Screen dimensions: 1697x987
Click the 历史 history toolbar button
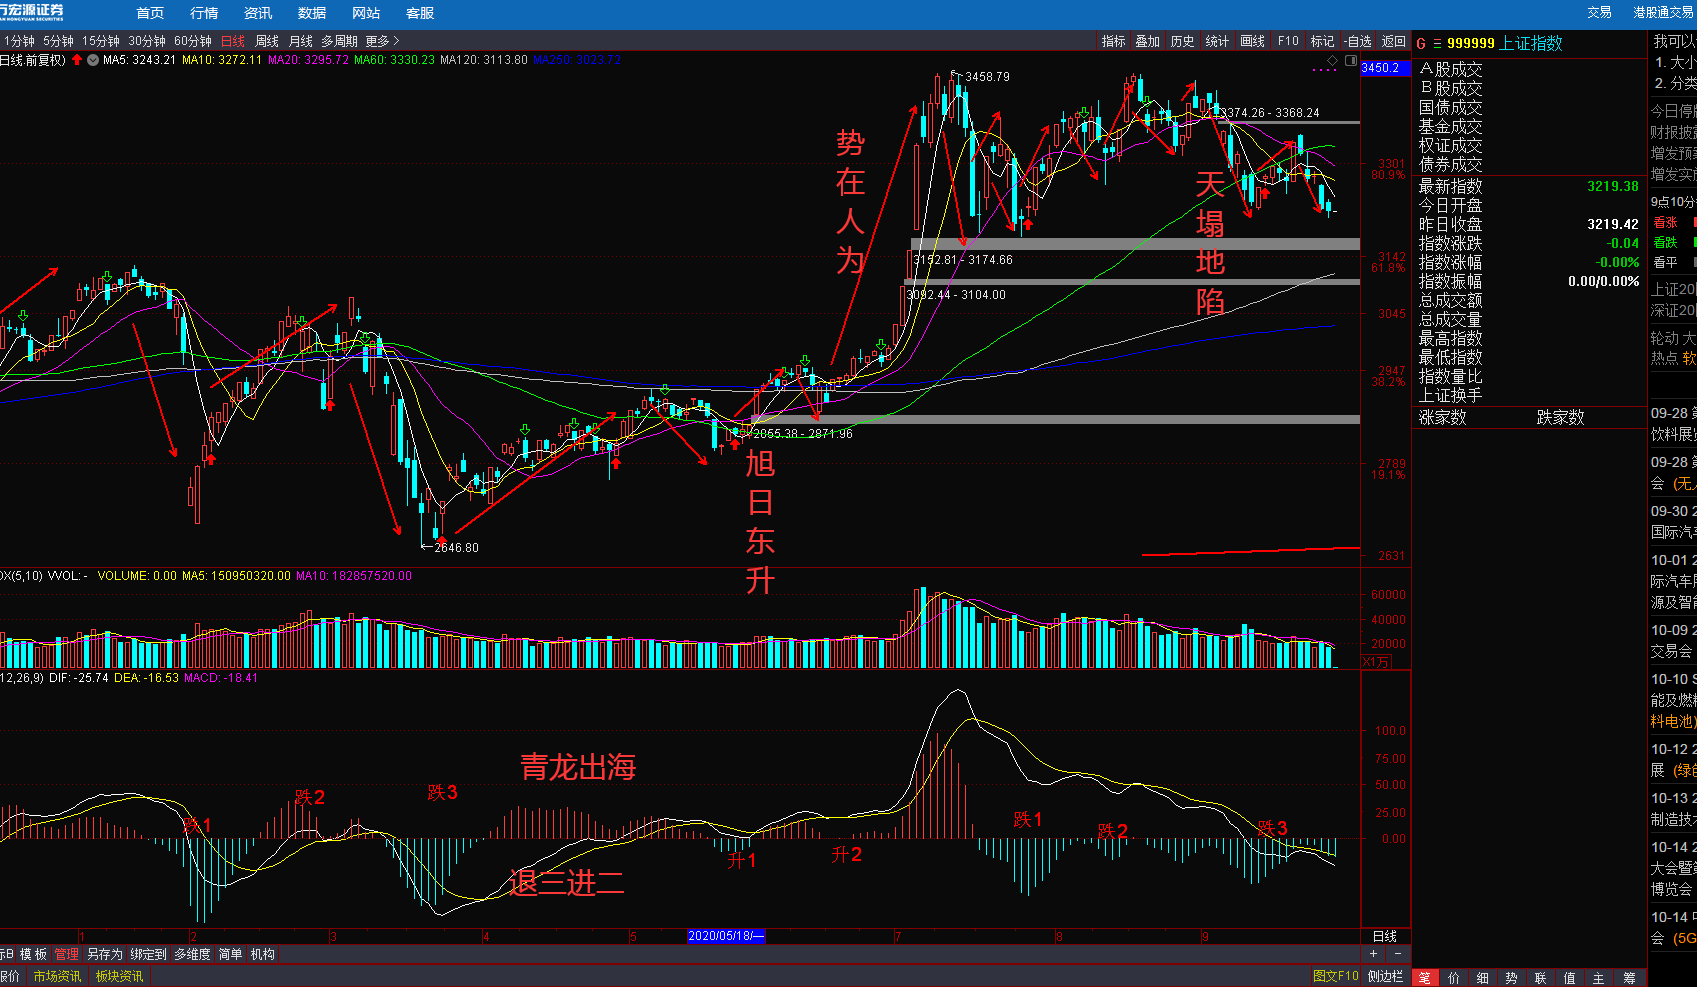pos(1182,41)
